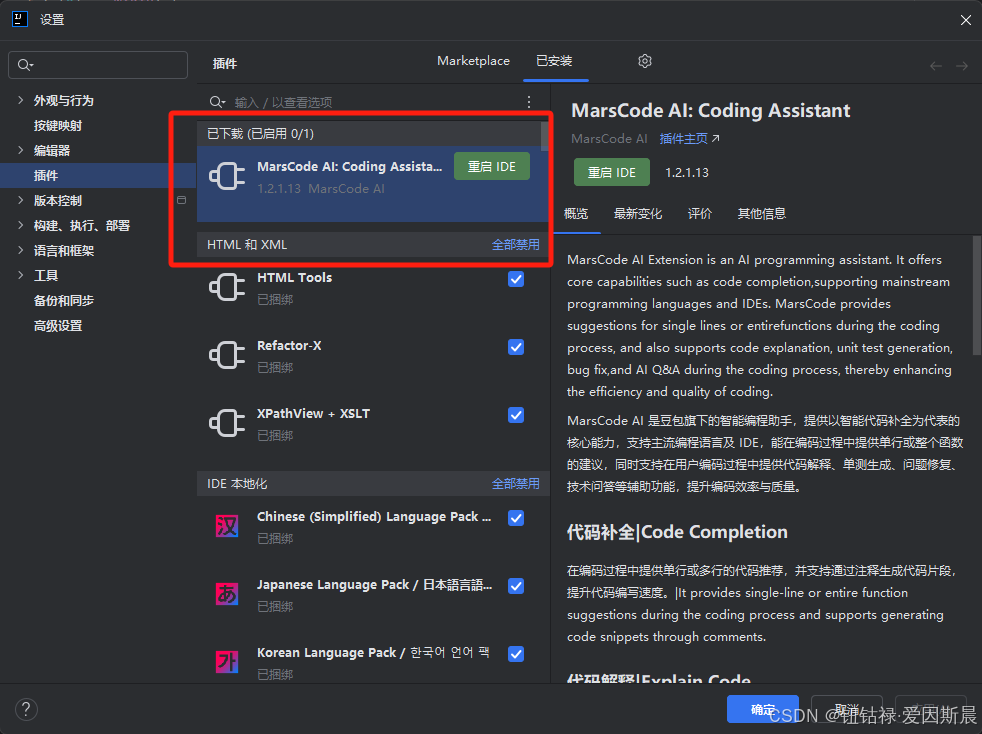Select the Refactor-X plugin name

click(289, 346)
